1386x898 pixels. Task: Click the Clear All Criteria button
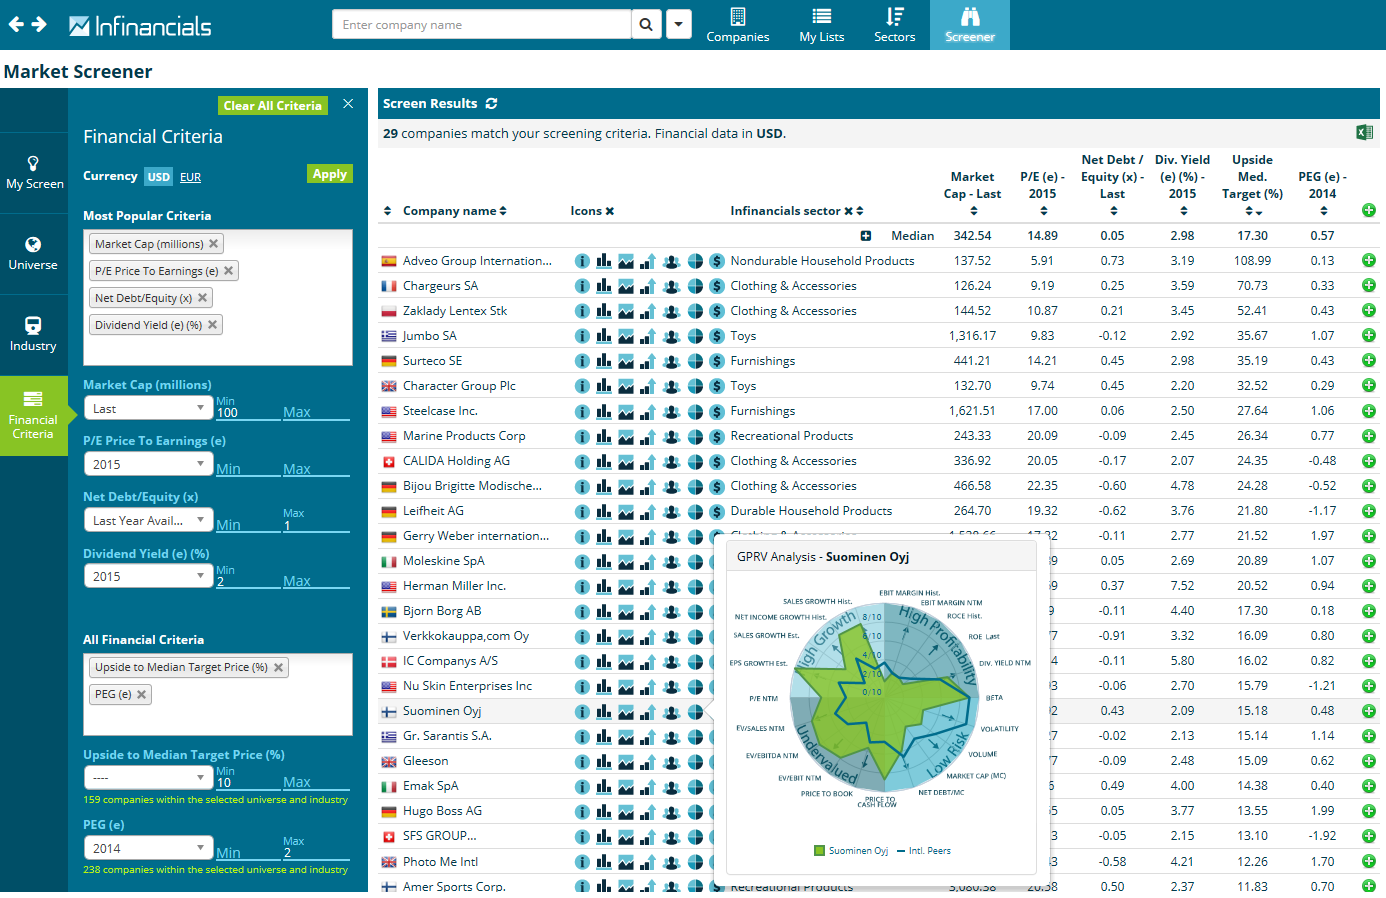pos(273,105)
